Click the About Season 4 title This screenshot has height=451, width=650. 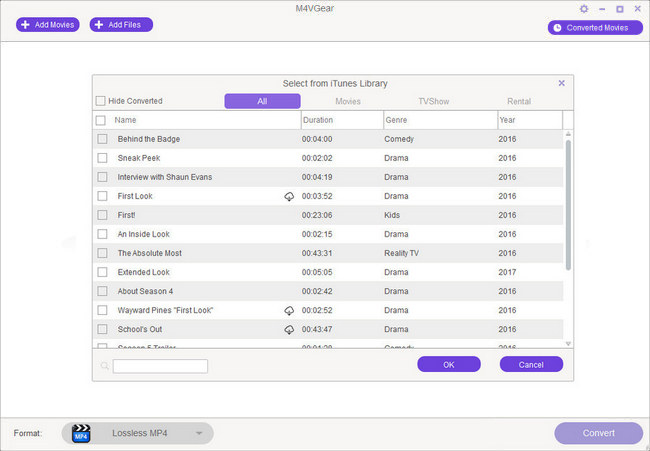[146, 291]
